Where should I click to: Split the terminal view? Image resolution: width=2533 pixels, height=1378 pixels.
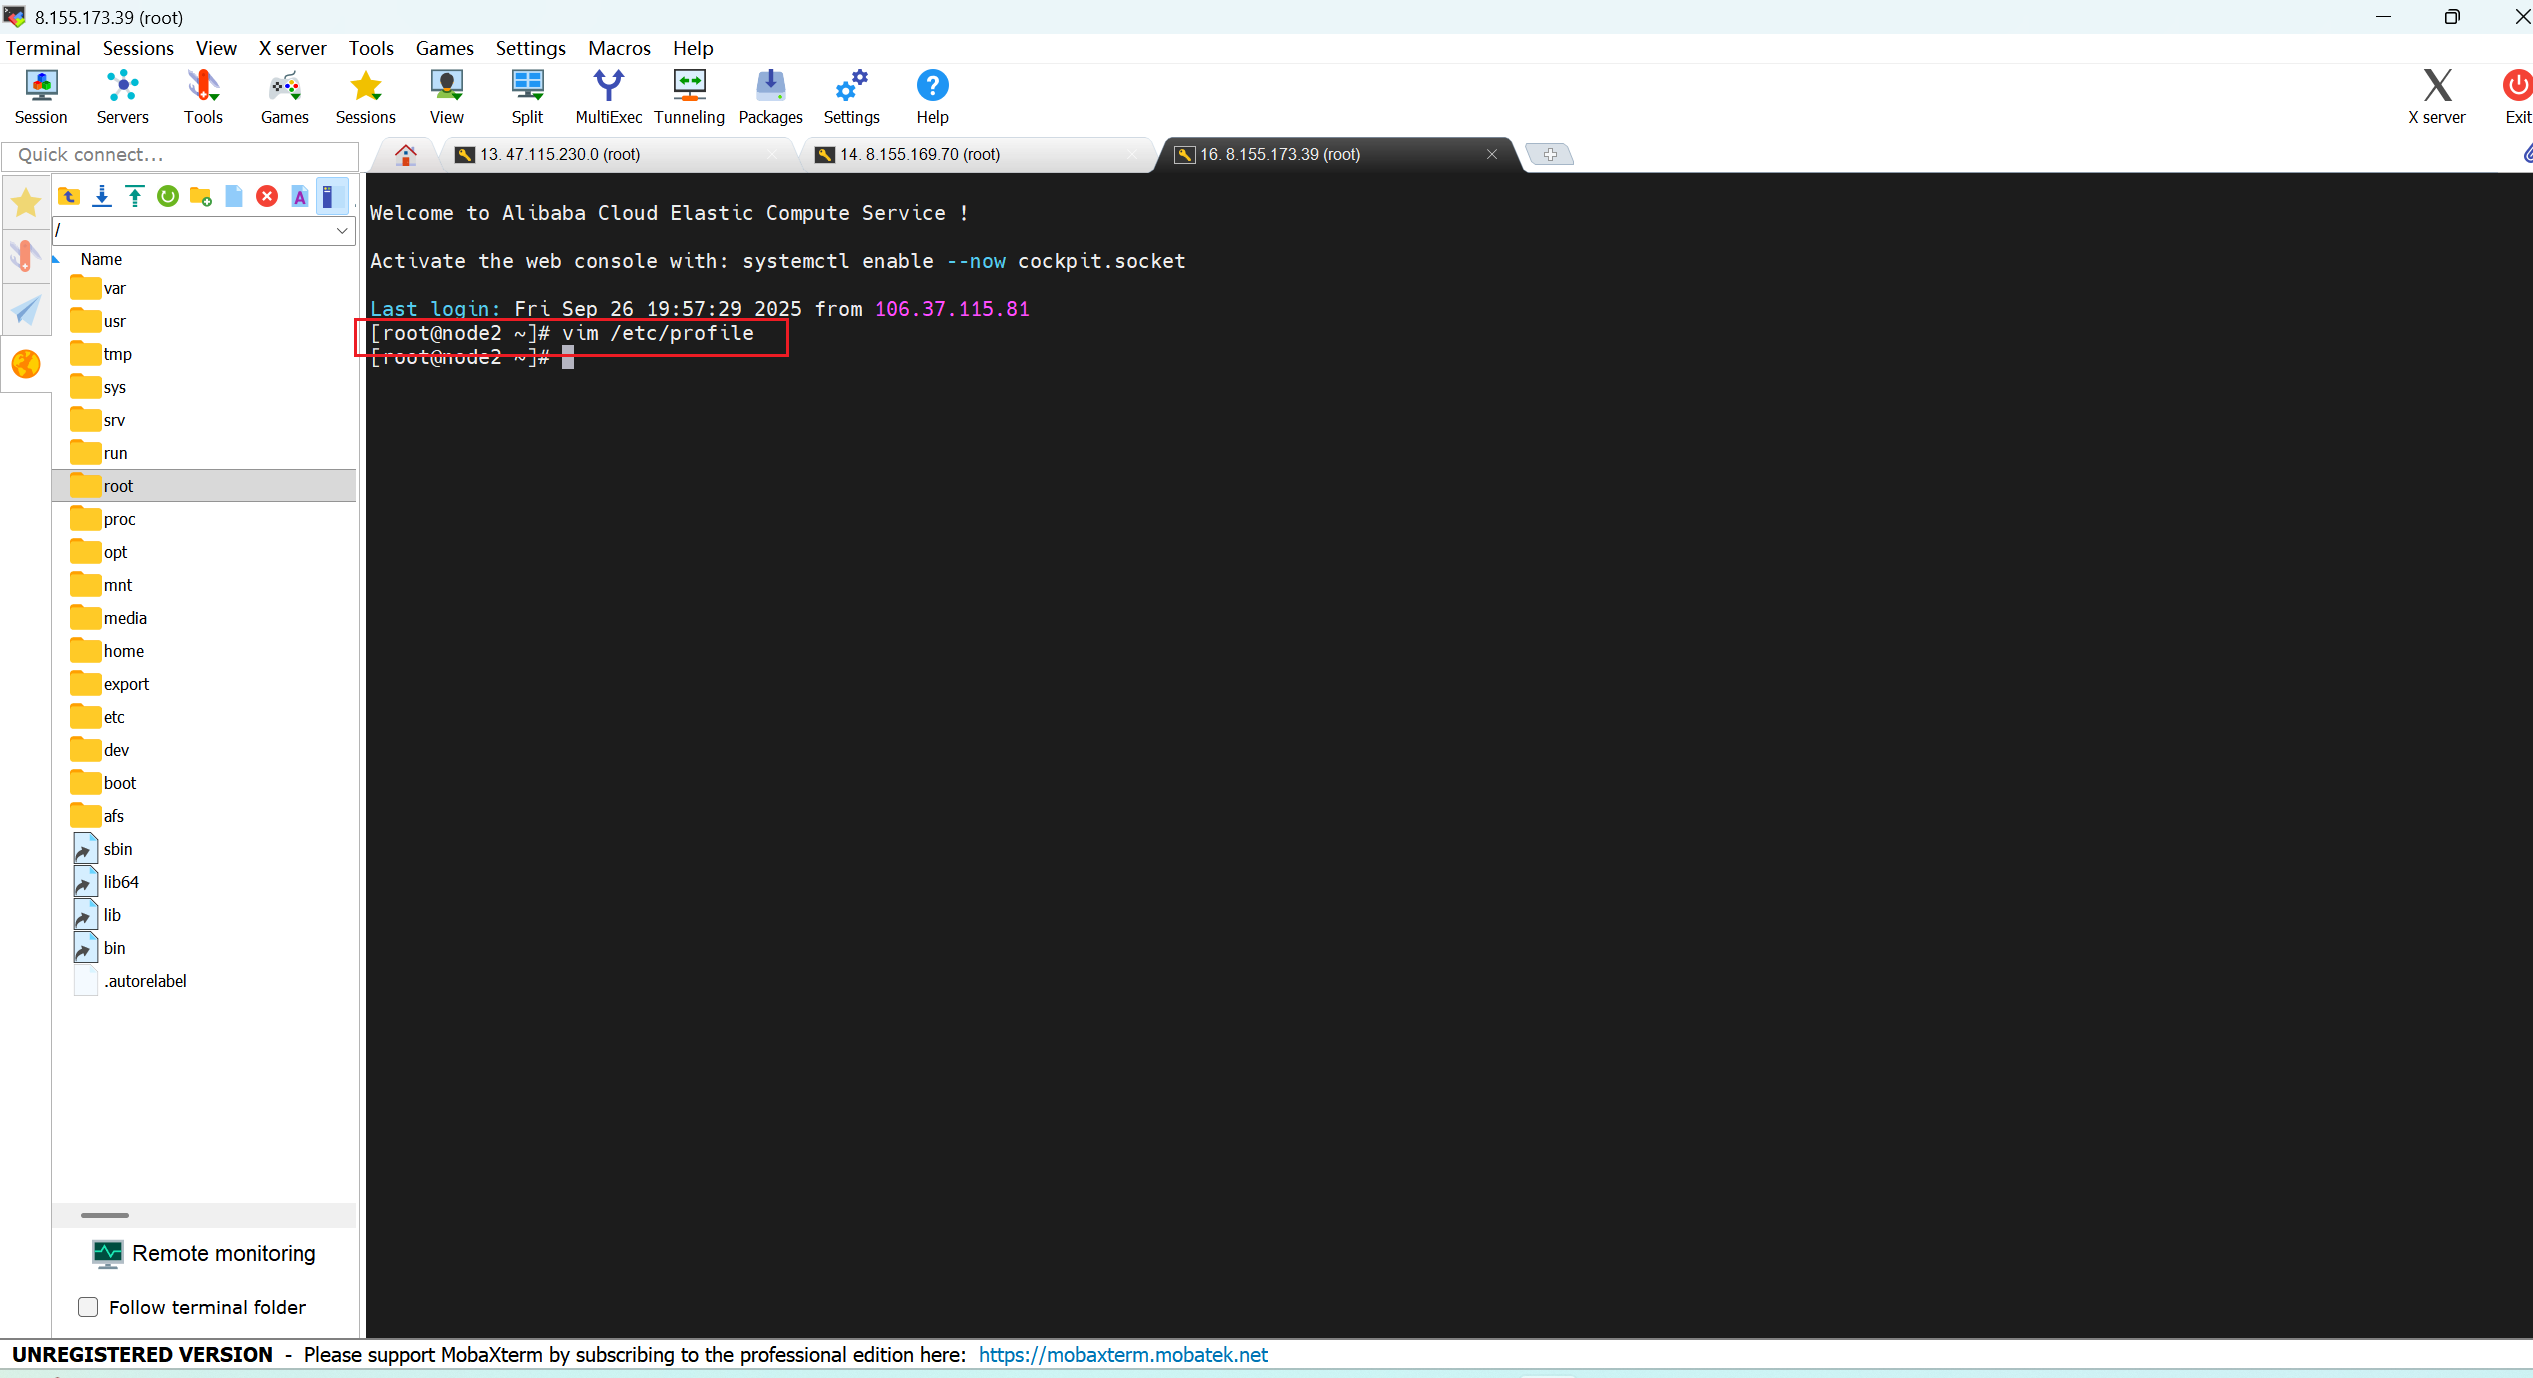click(527, 95)
